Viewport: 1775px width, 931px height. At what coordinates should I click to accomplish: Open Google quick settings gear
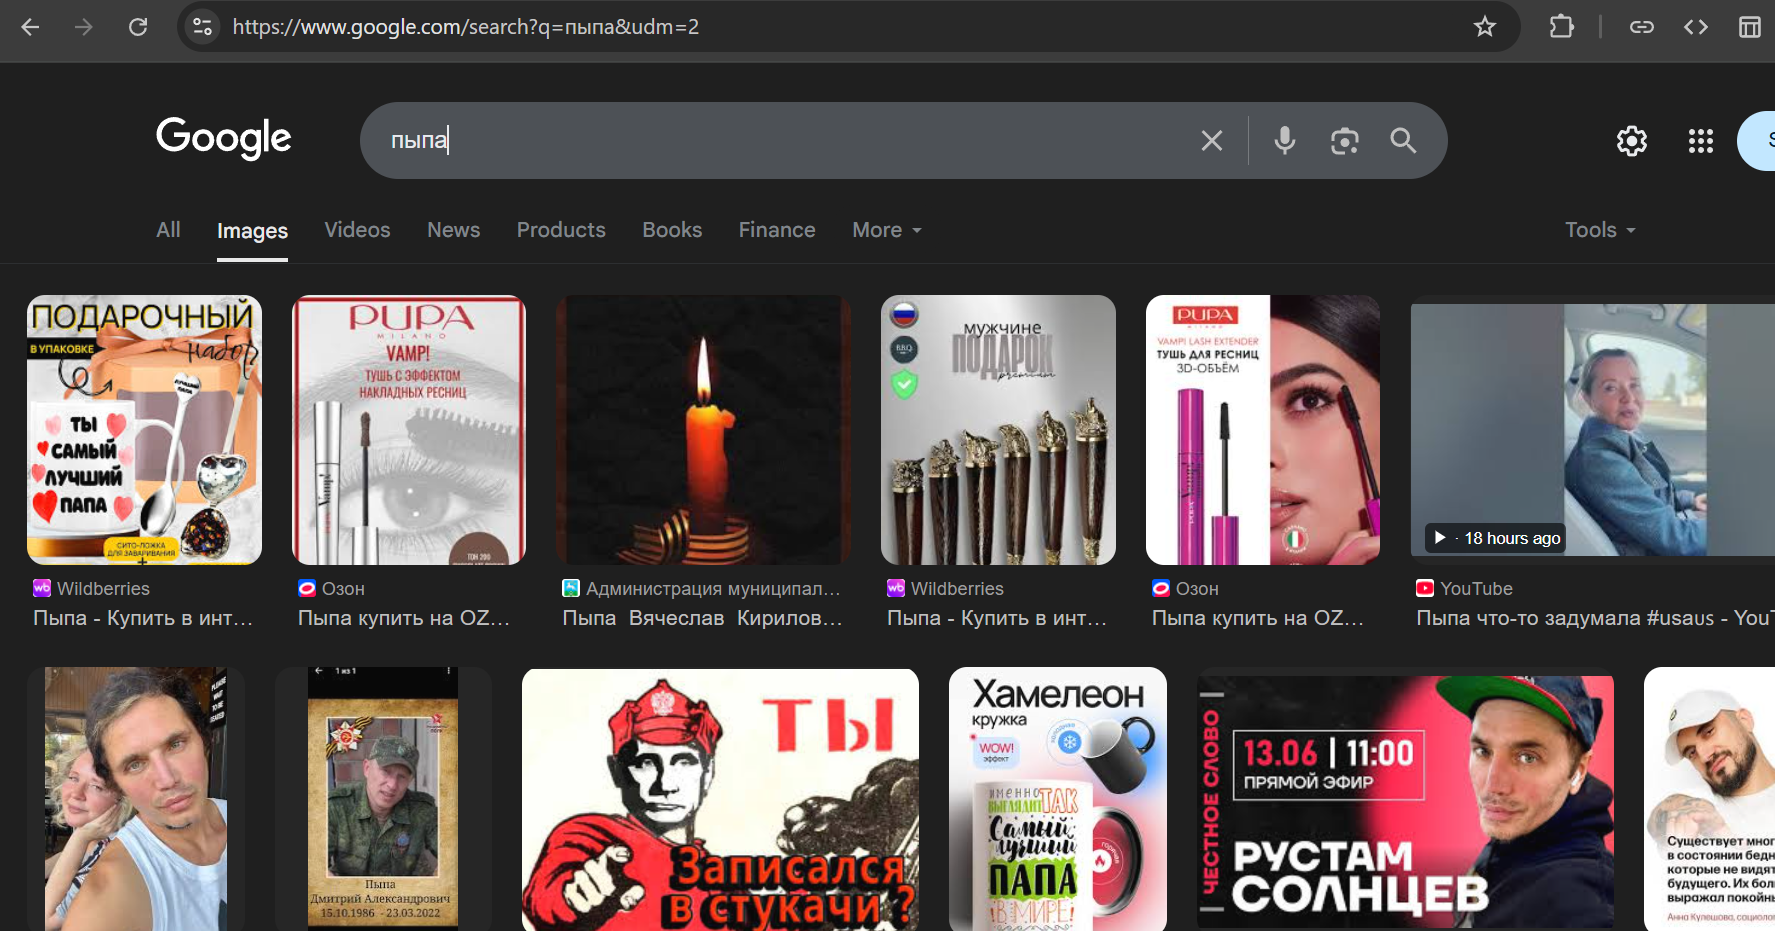coord(1632,141)
